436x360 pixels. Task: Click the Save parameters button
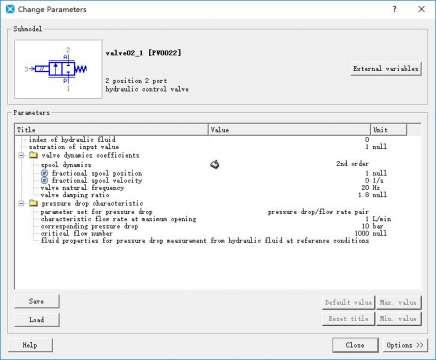click(37, 301)
